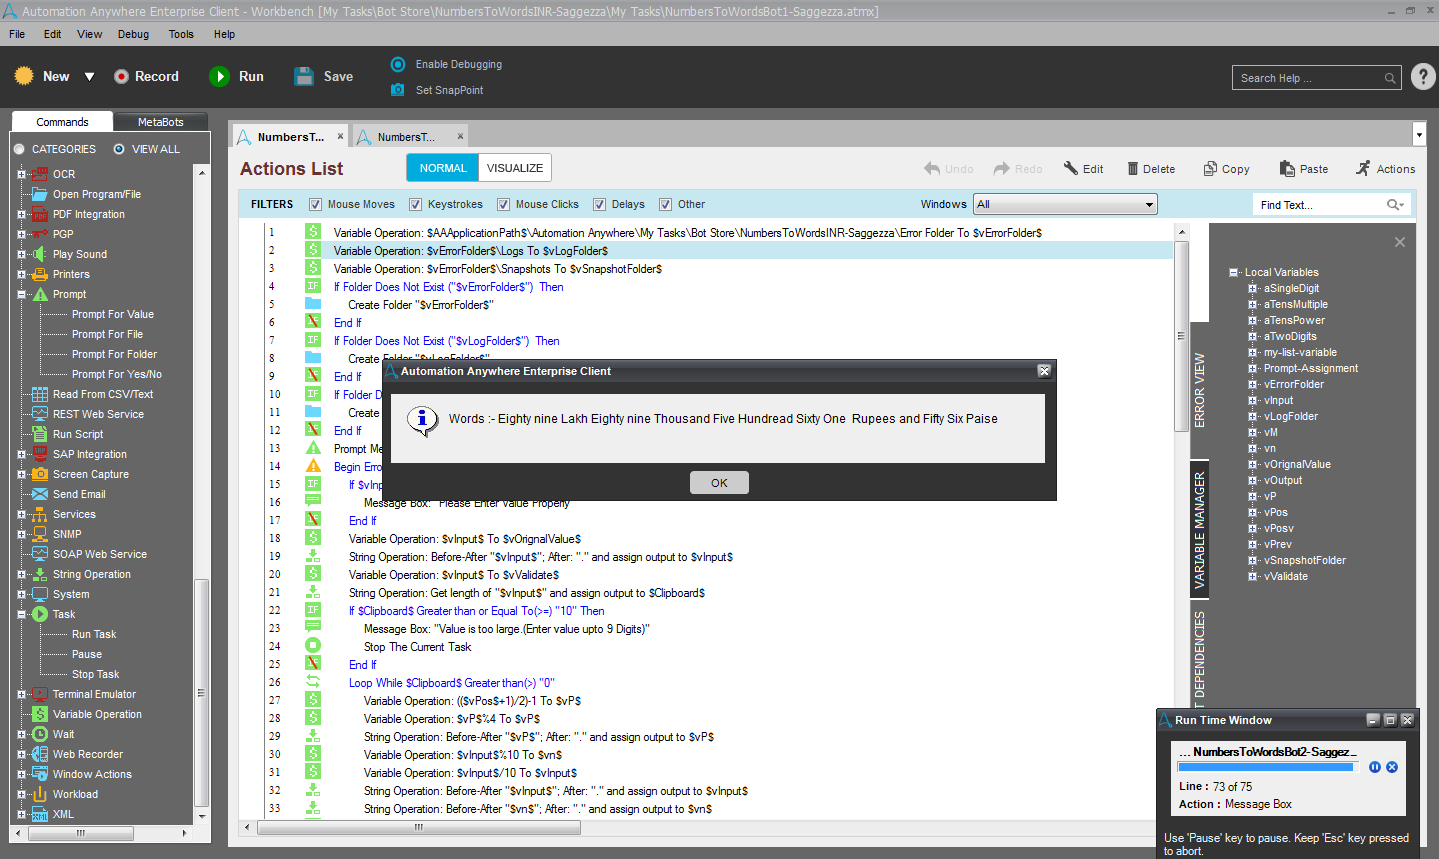Expand the aSingleDigit variable node

click(x=1253, y=289)
